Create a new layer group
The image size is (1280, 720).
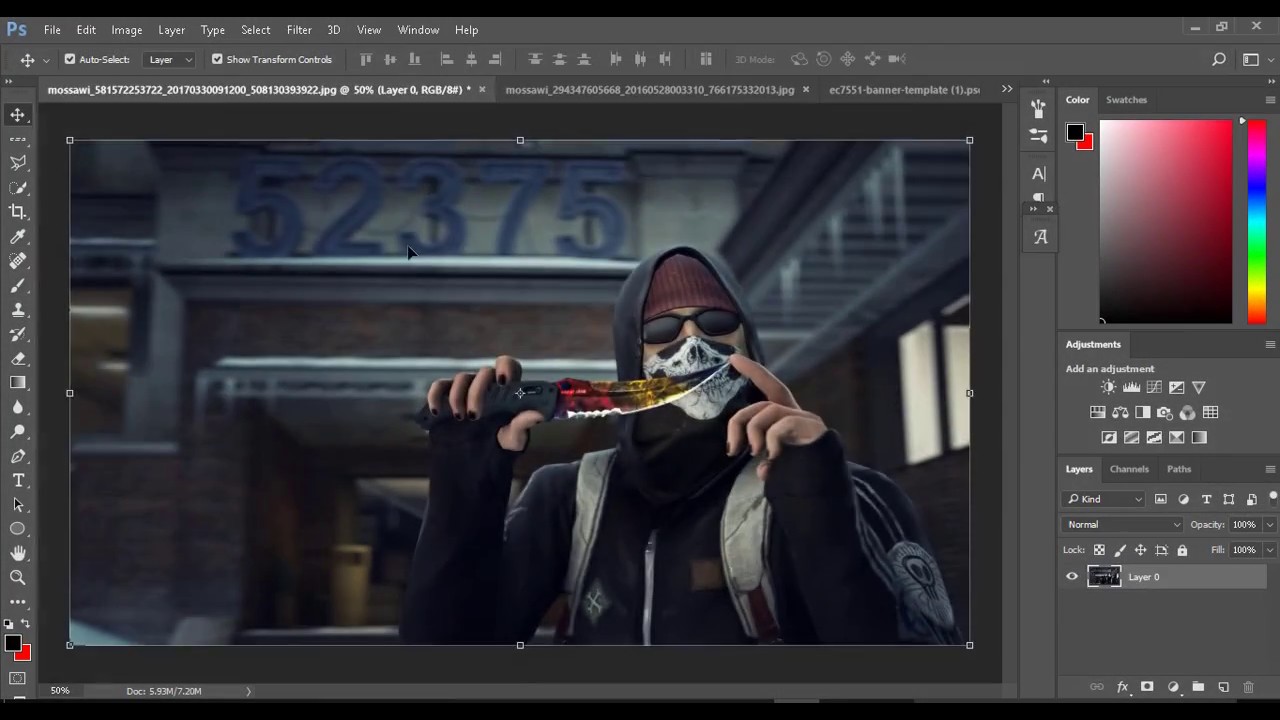click(x=1198, y=687)
